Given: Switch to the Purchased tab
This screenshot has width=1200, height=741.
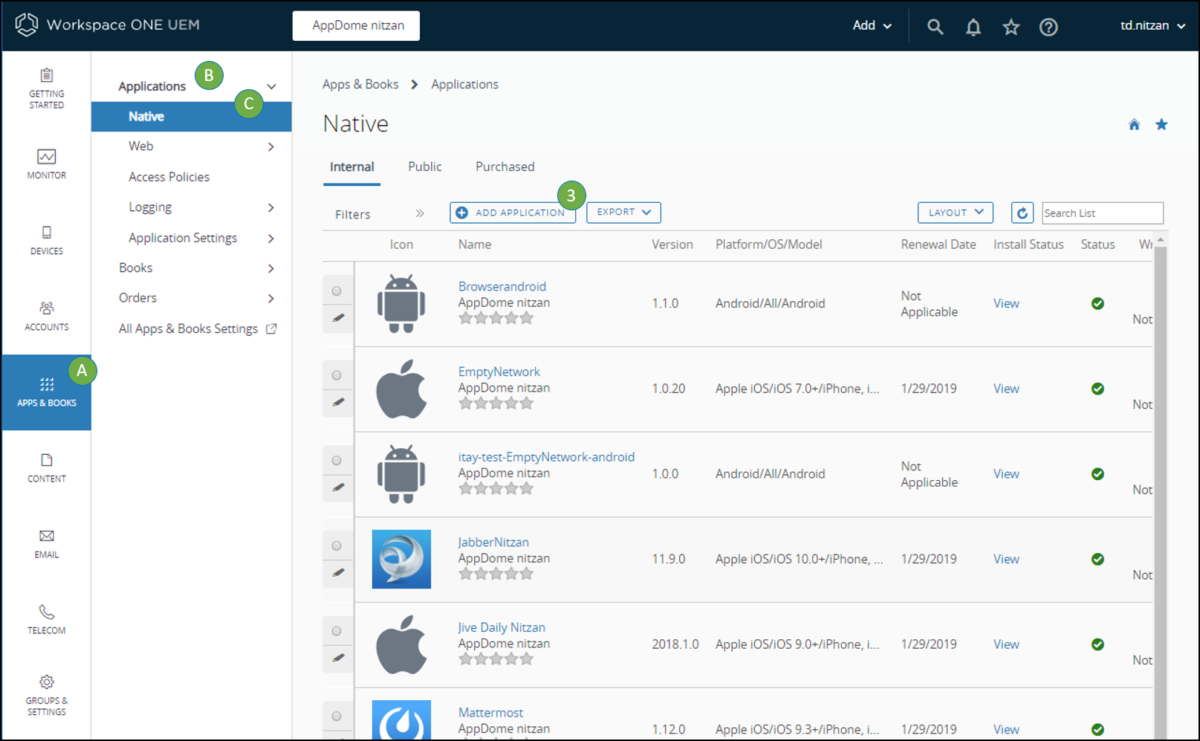Looking at the screenshot, I should pos(505,166).
